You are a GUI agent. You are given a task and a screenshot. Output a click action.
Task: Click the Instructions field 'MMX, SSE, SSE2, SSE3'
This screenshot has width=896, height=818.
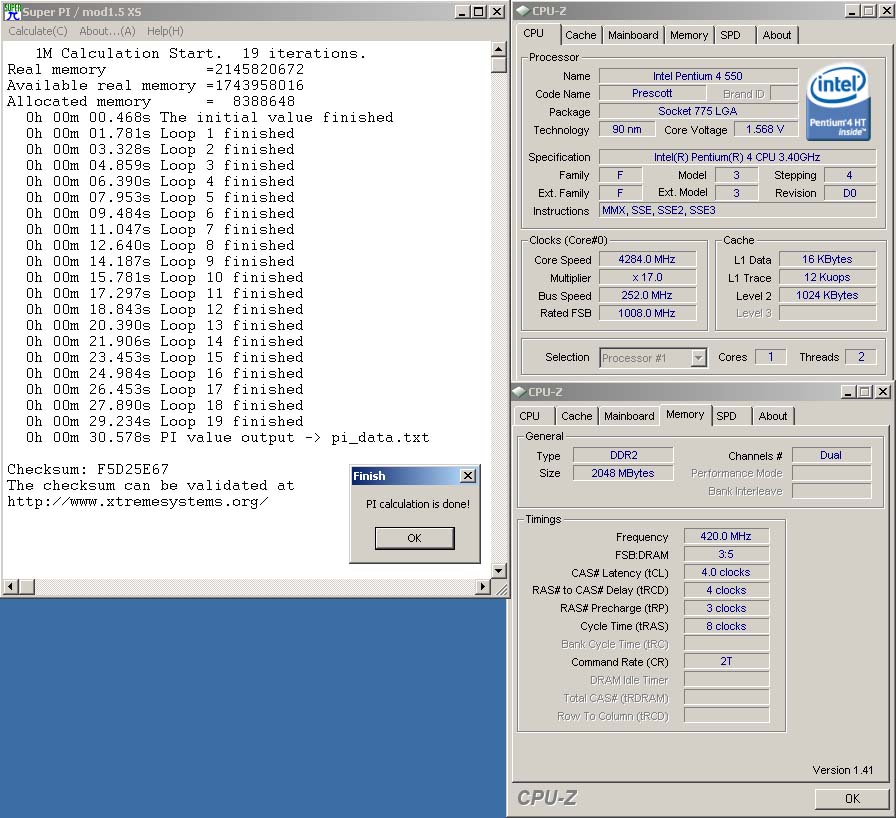pos(737,210)
